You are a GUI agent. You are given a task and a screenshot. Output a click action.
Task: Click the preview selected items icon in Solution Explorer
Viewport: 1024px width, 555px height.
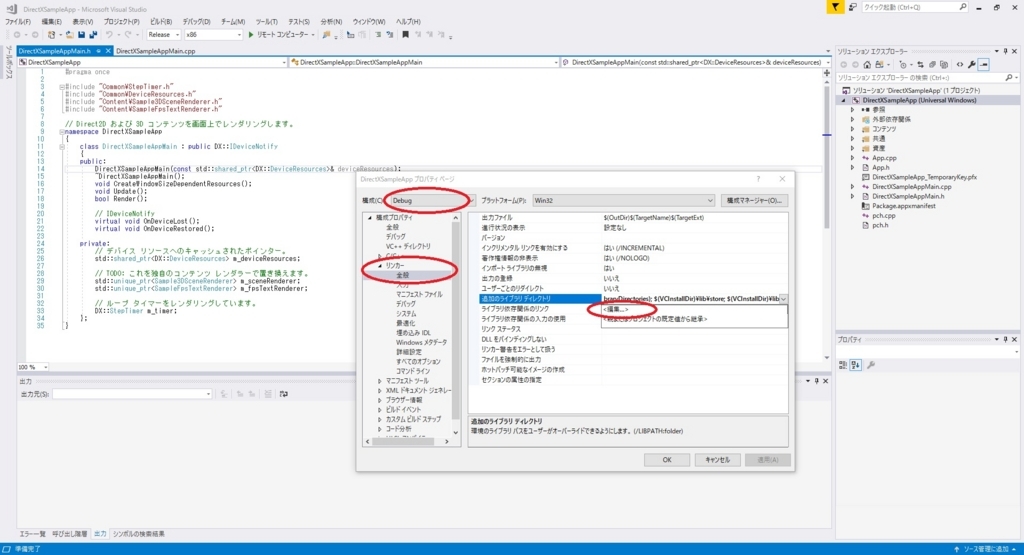pyautogui.click(x=984, y=65)
